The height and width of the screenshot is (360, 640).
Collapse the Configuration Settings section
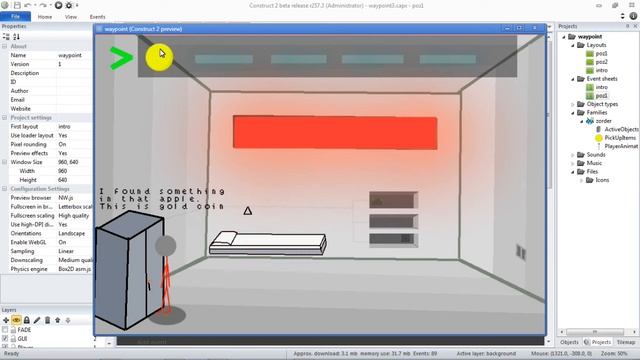click(x=4, y=189)
